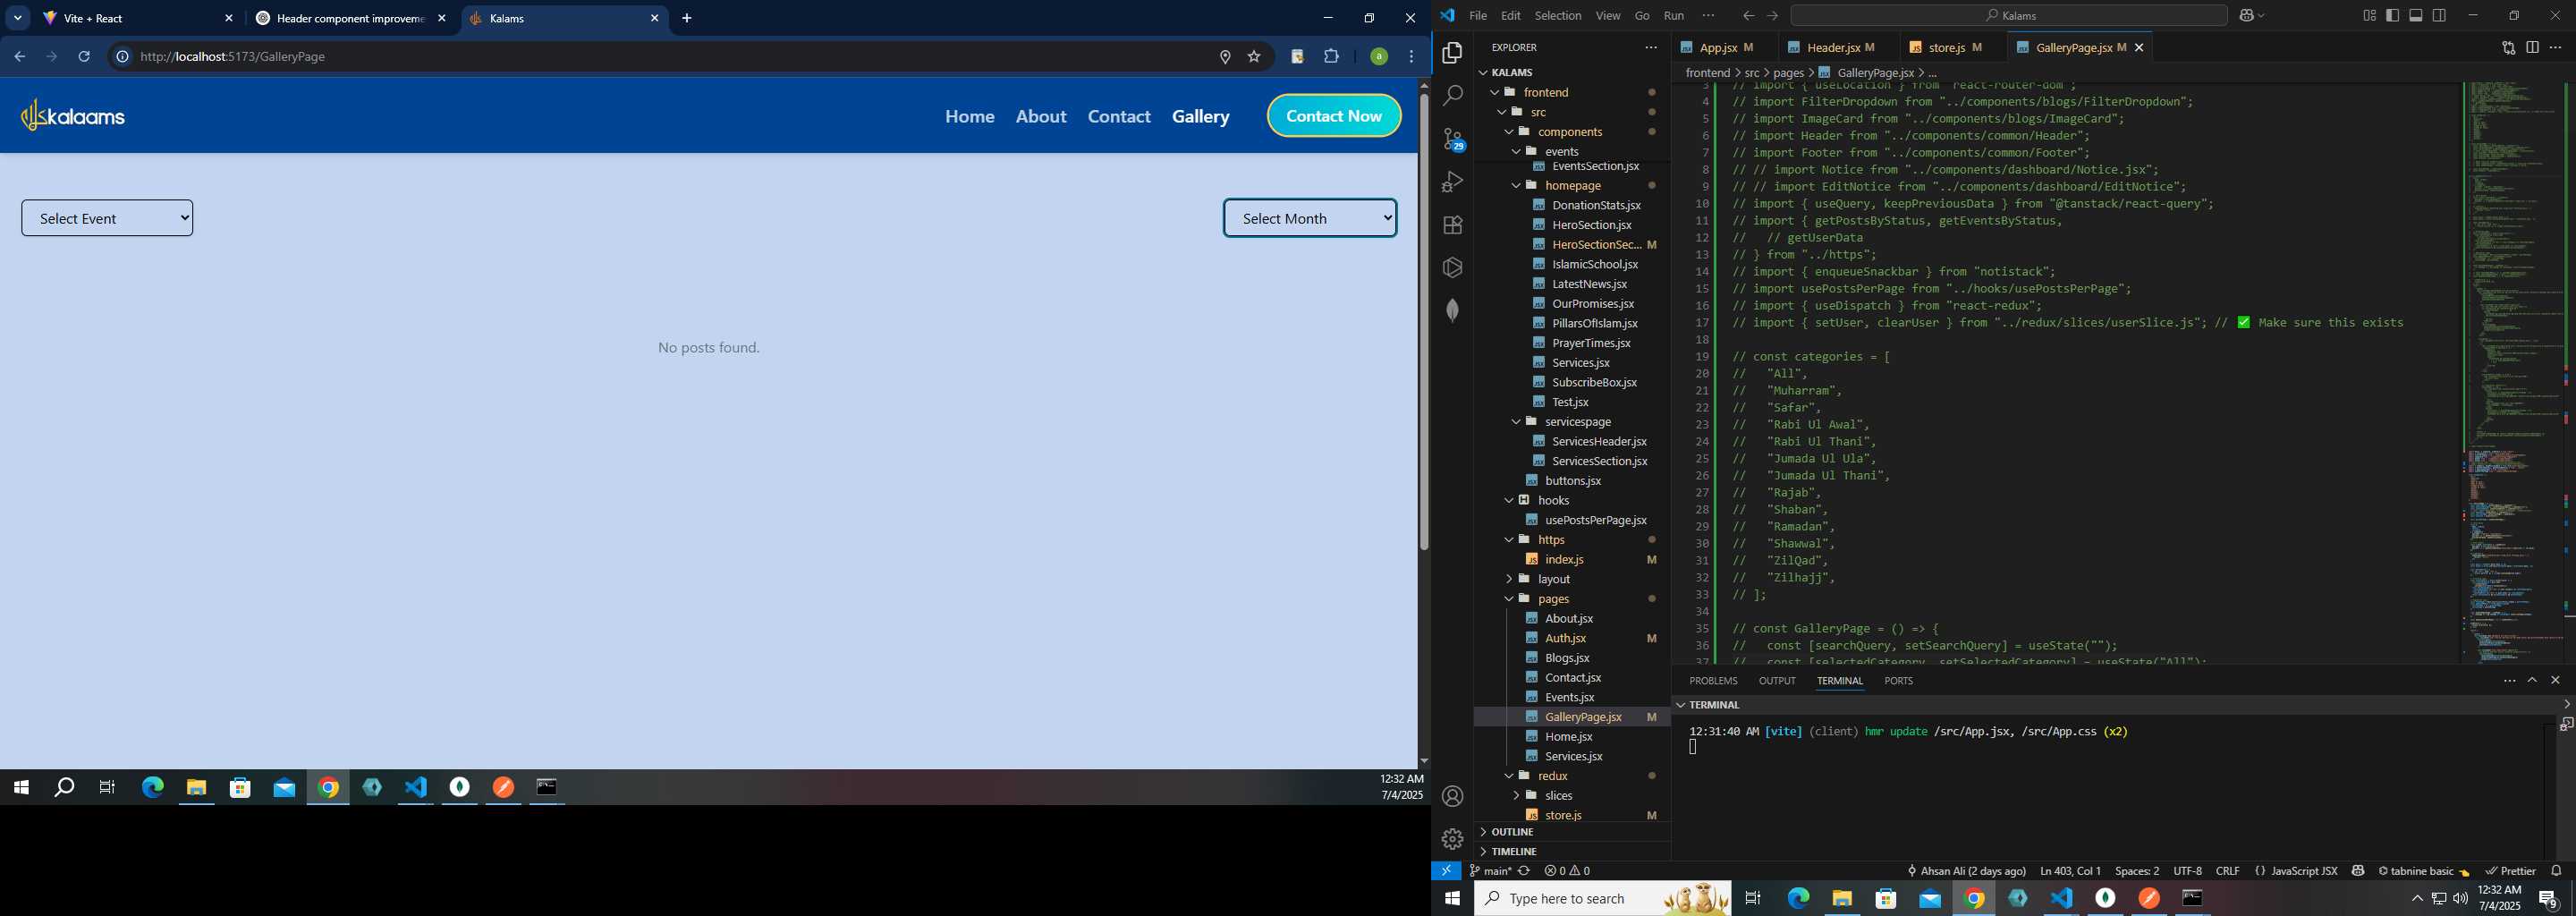
Task: Split the editor to the right
Action: (2532, 47)
